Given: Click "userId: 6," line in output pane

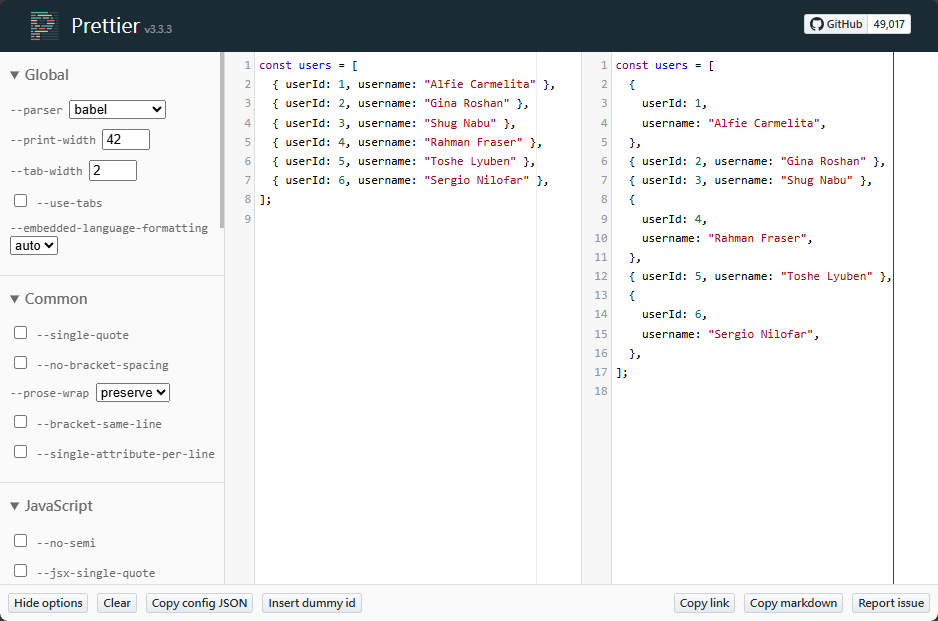Looking at the screenshot, I should (674, 314).
